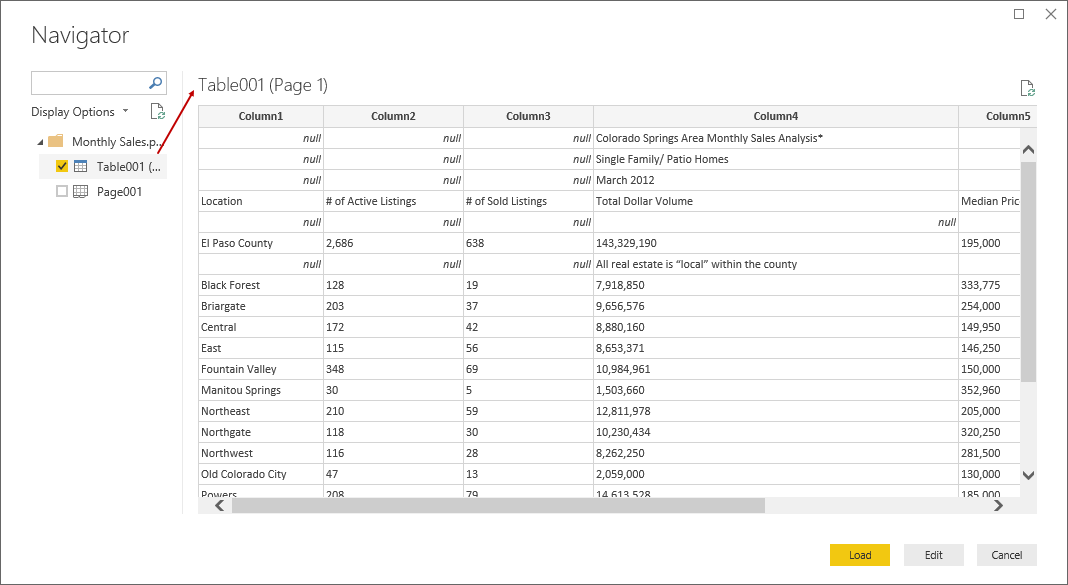Click the Monthly Sales folder icon

tap(56, 141)
